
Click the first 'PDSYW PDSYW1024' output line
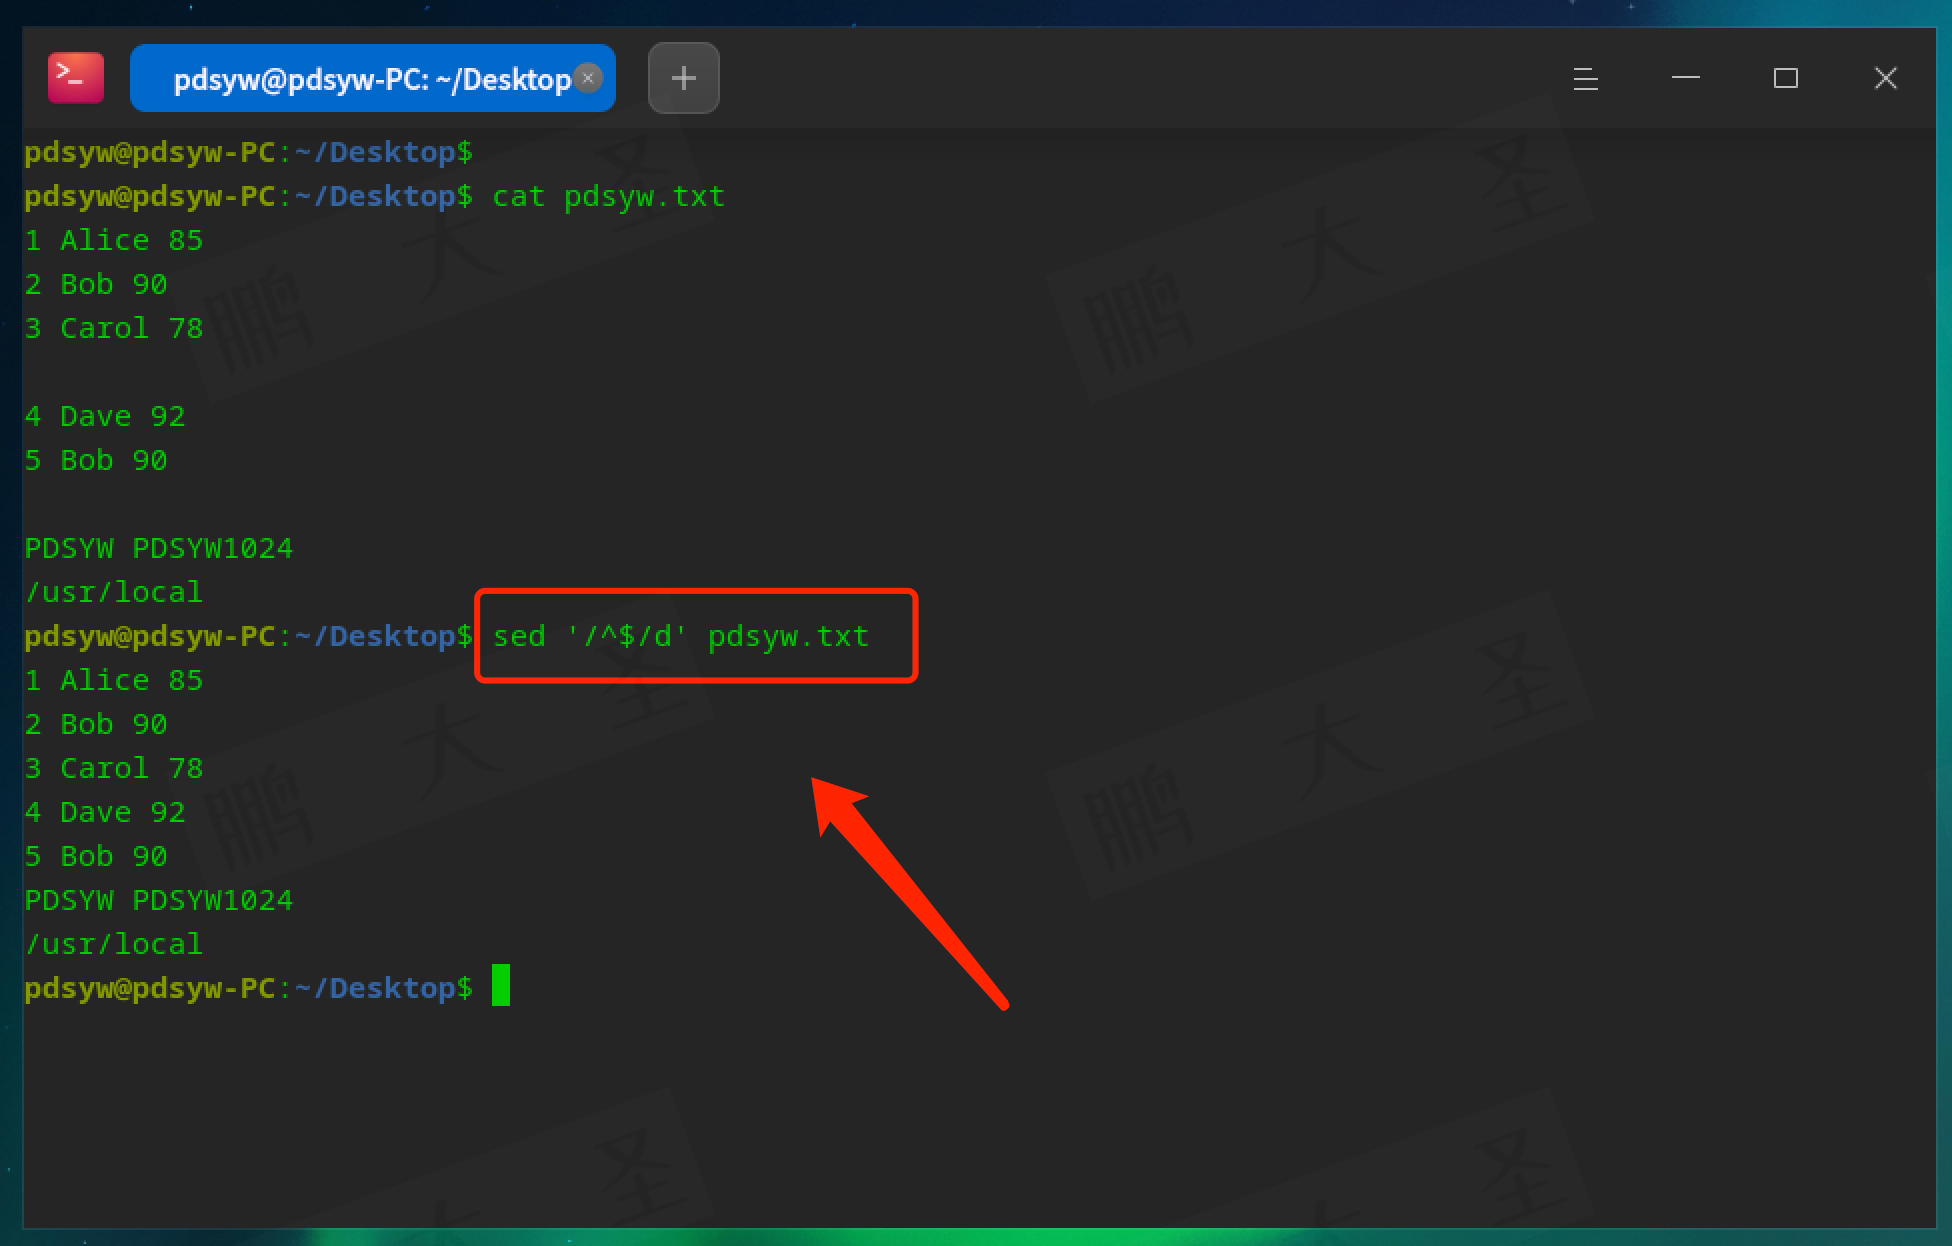click(x=158, y=548)
